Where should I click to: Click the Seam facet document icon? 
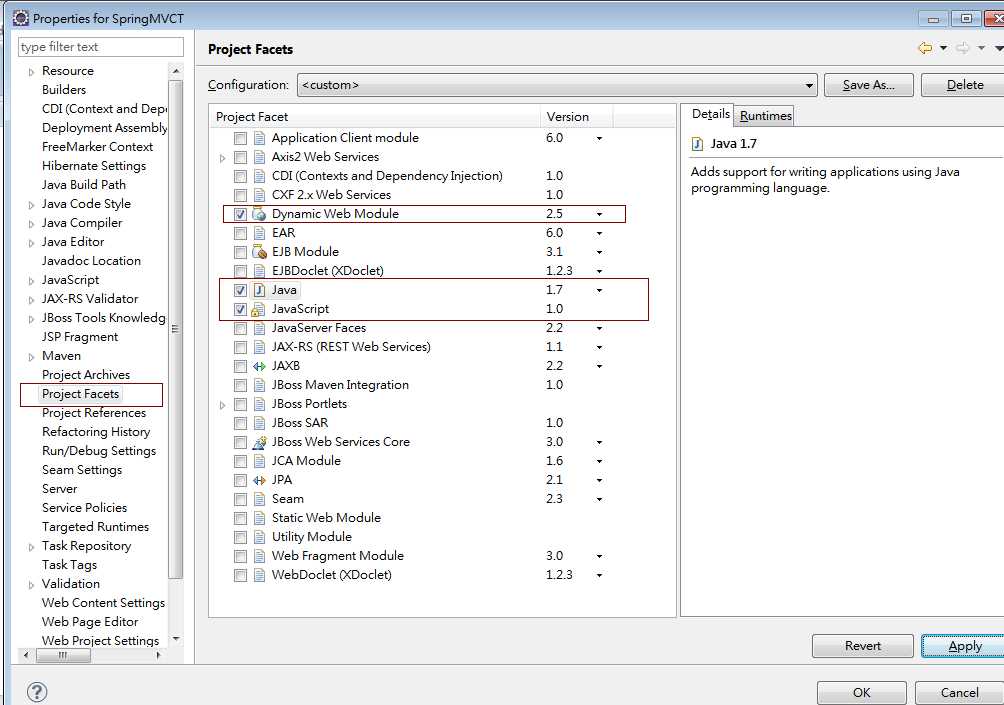(259, 499)
